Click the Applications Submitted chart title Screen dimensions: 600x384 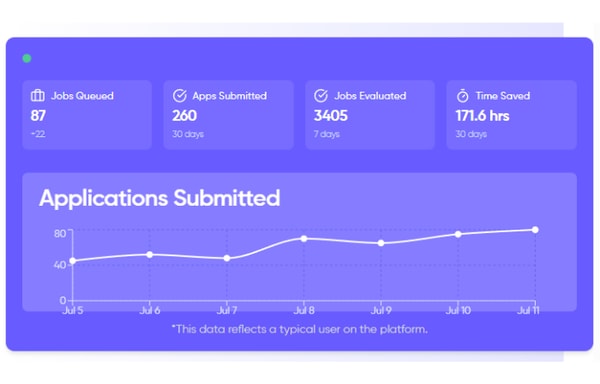160,199
